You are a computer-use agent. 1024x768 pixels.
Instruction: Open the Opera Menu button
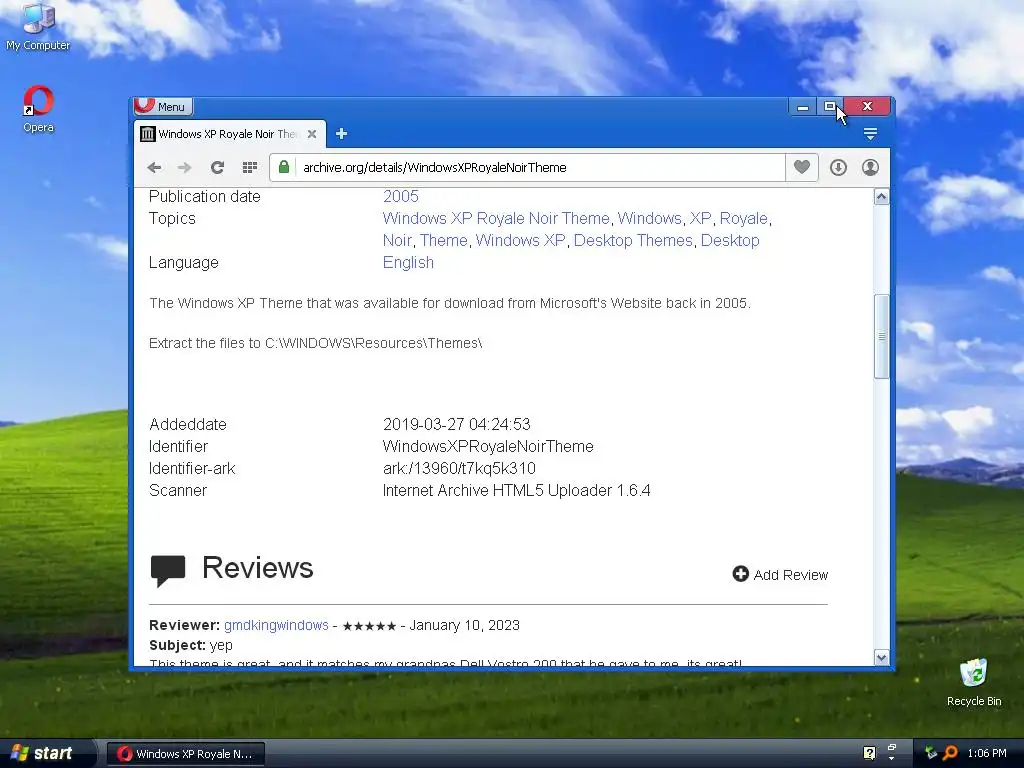tap(163, 106)
